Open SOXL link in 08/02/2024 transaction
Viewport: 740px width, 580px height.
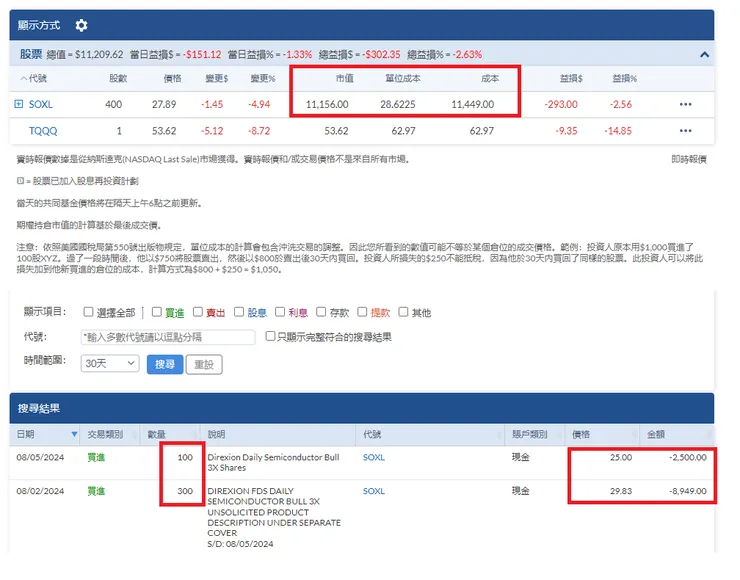click(x=374, y=491)
